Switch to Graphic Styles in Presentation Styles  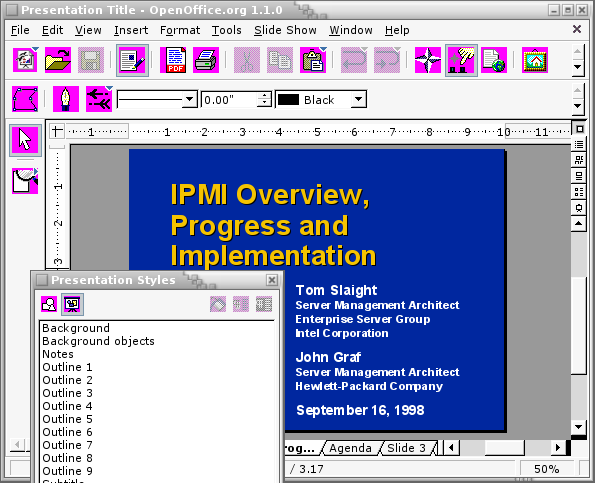tap(49, 304)
